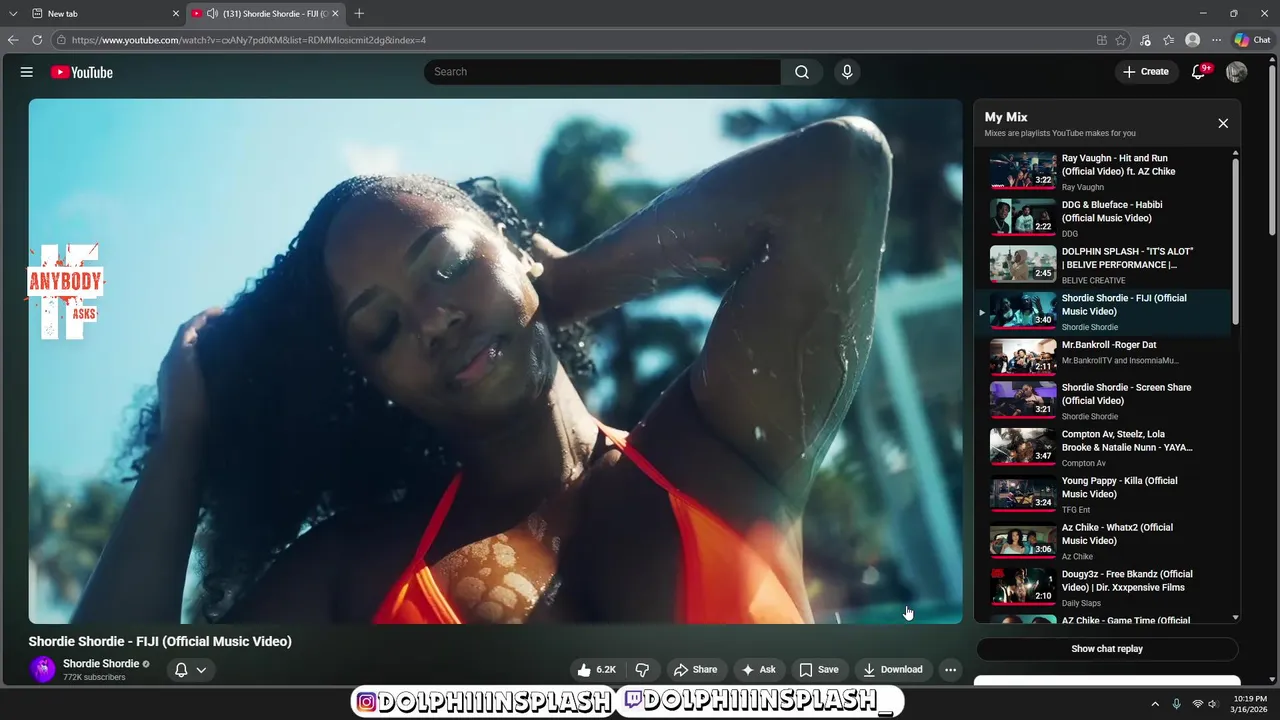The image size is (1280, 720).
Task: Close the My Mix playlist panel
Action: pos(1223,123)
